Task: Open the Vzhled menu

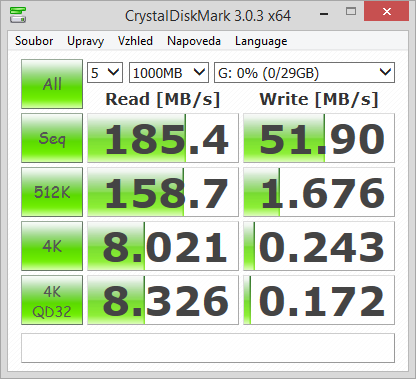Action: [x=135, y=41]
